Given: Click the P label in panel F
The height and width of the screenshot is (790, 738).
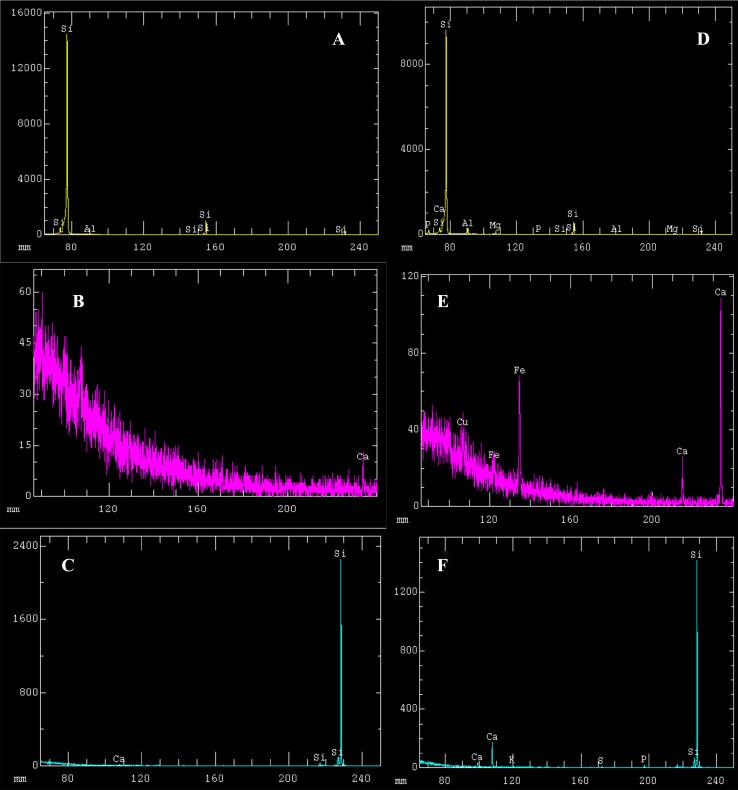Looking at the screenshot, I should click(x=643, y=759).
